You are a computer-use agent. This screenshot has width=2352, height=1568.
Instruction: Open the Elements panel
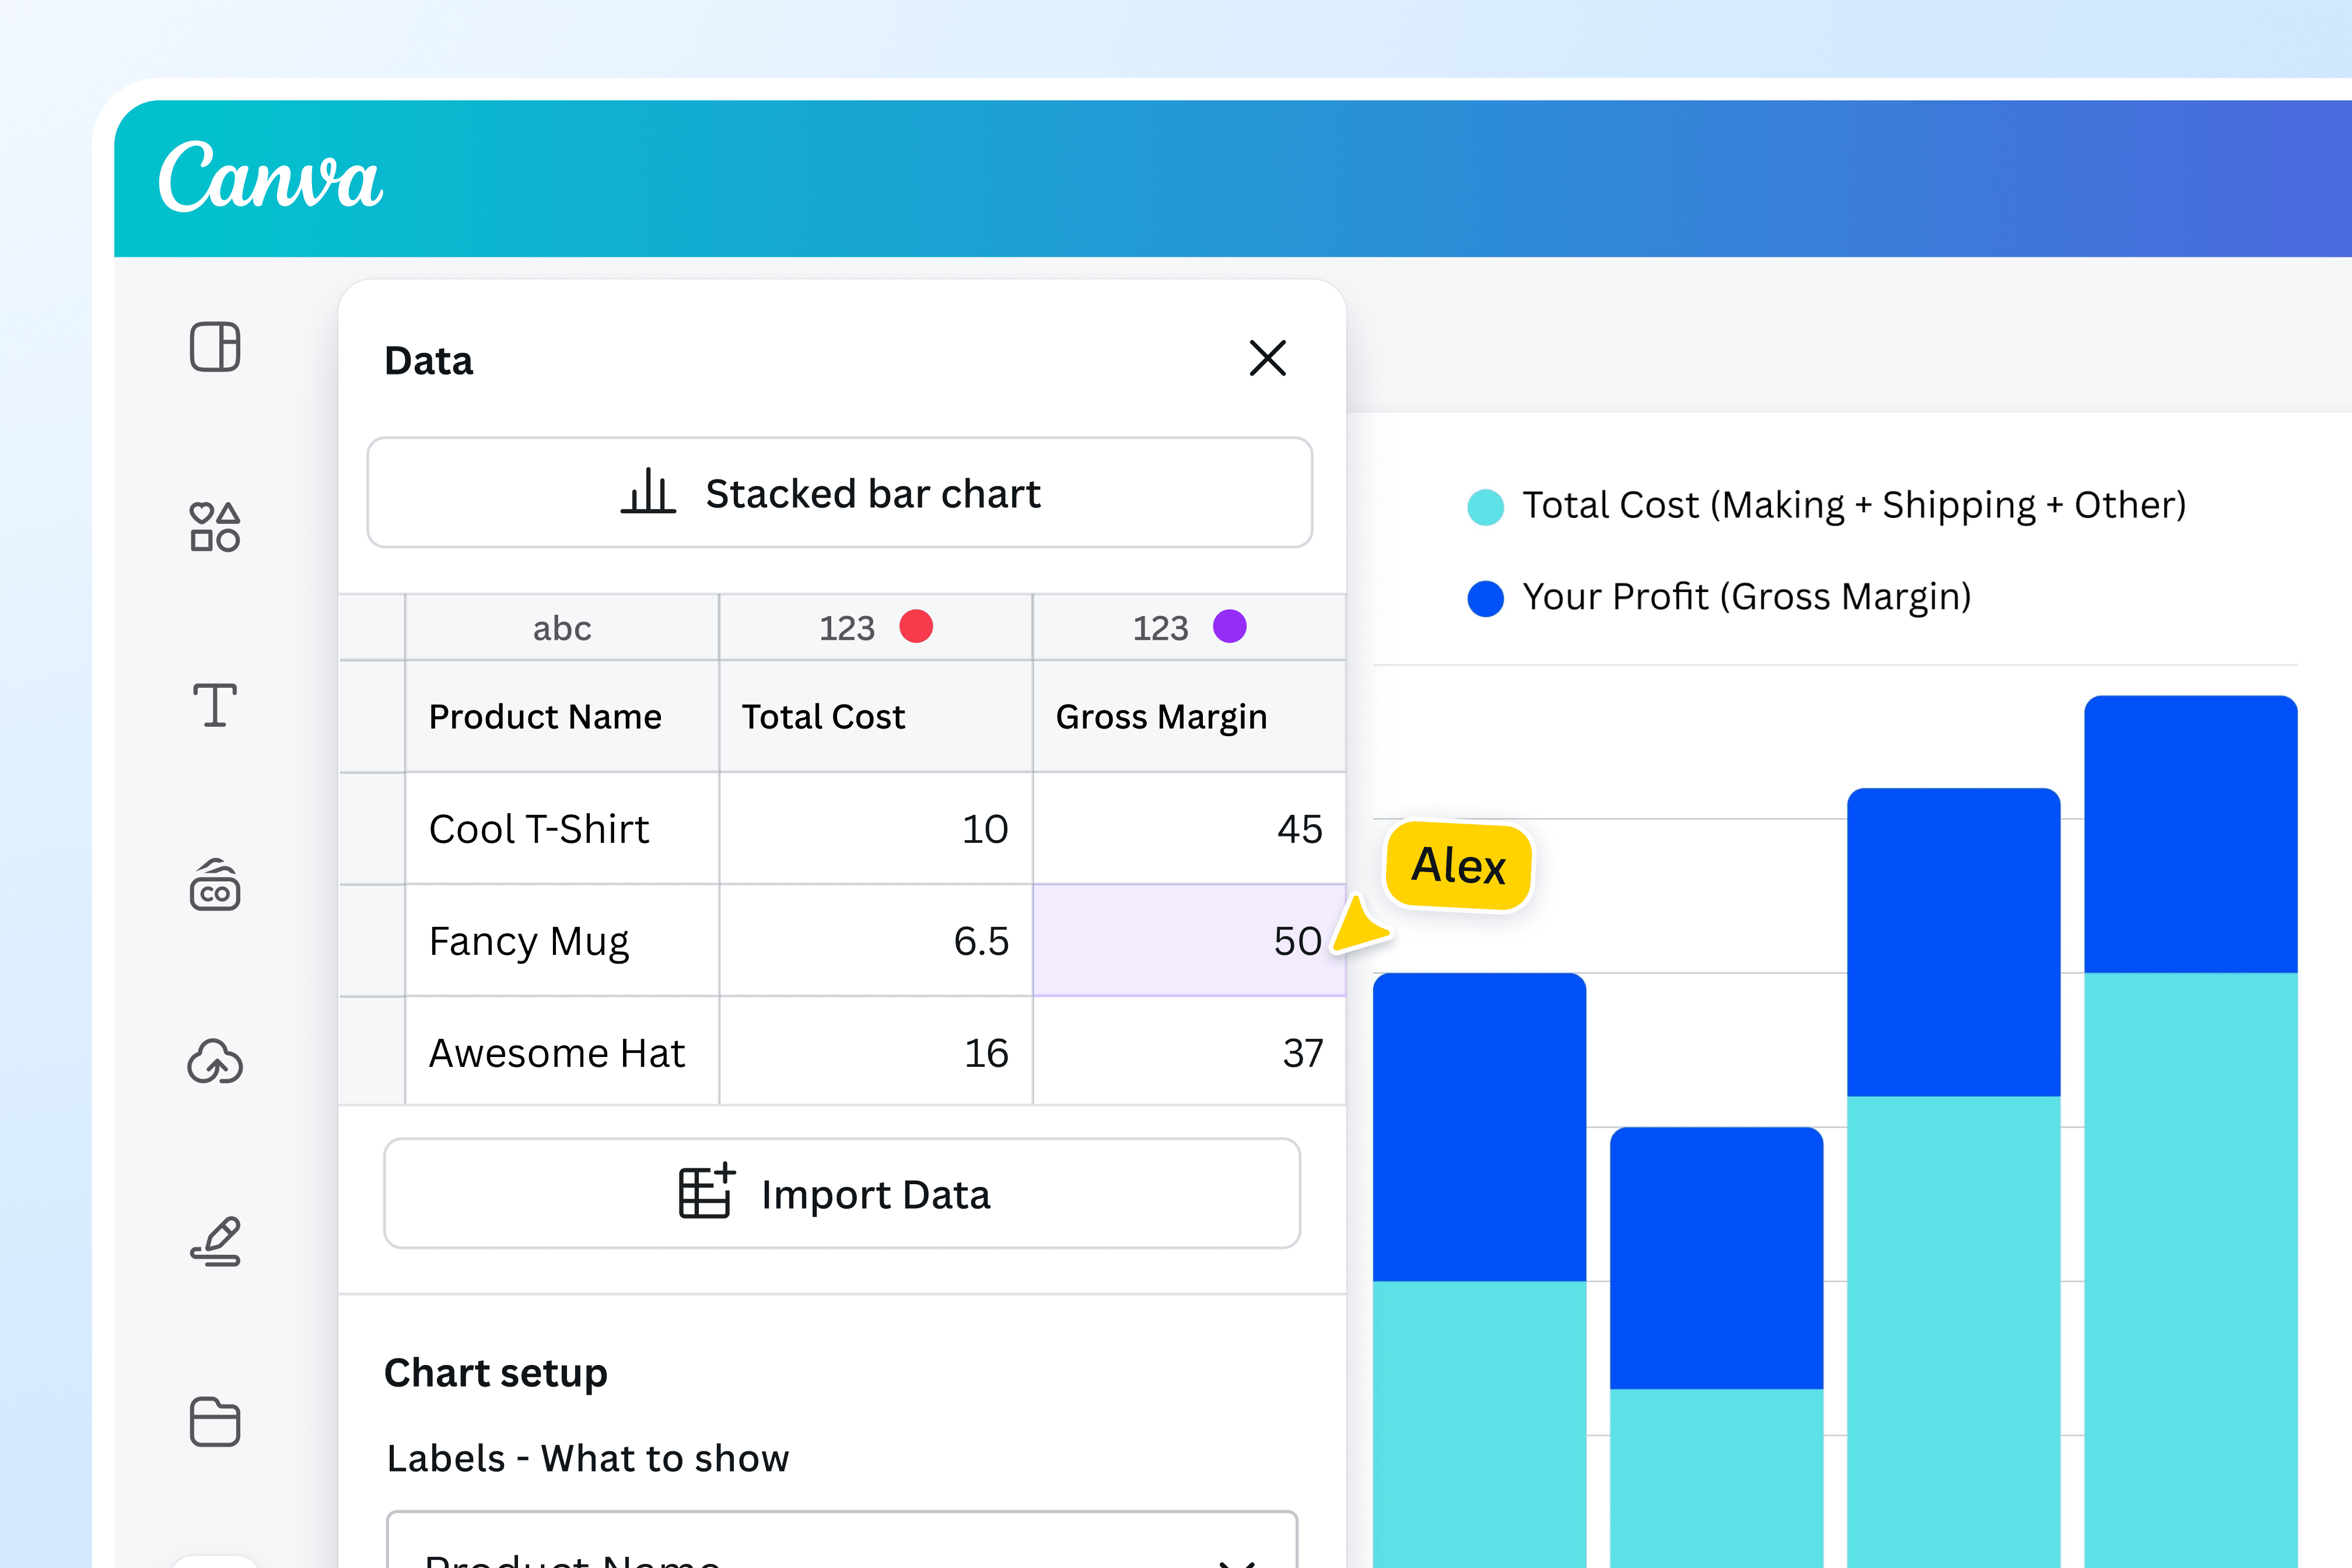click(x=215, y=527)
